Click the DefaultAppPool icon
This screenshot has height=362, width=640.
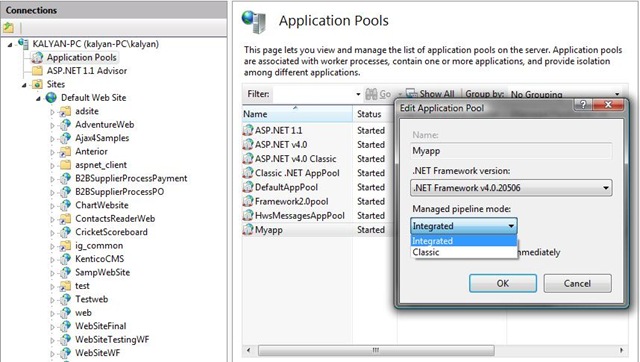[x=248, y=187]
